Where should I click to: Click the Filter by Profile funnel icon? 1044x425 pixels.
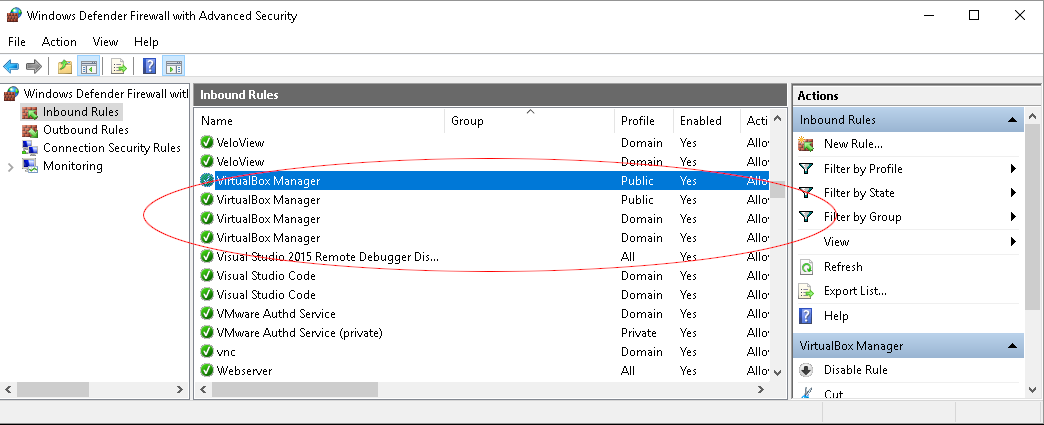pyautogui.click(x=806, y=169)
